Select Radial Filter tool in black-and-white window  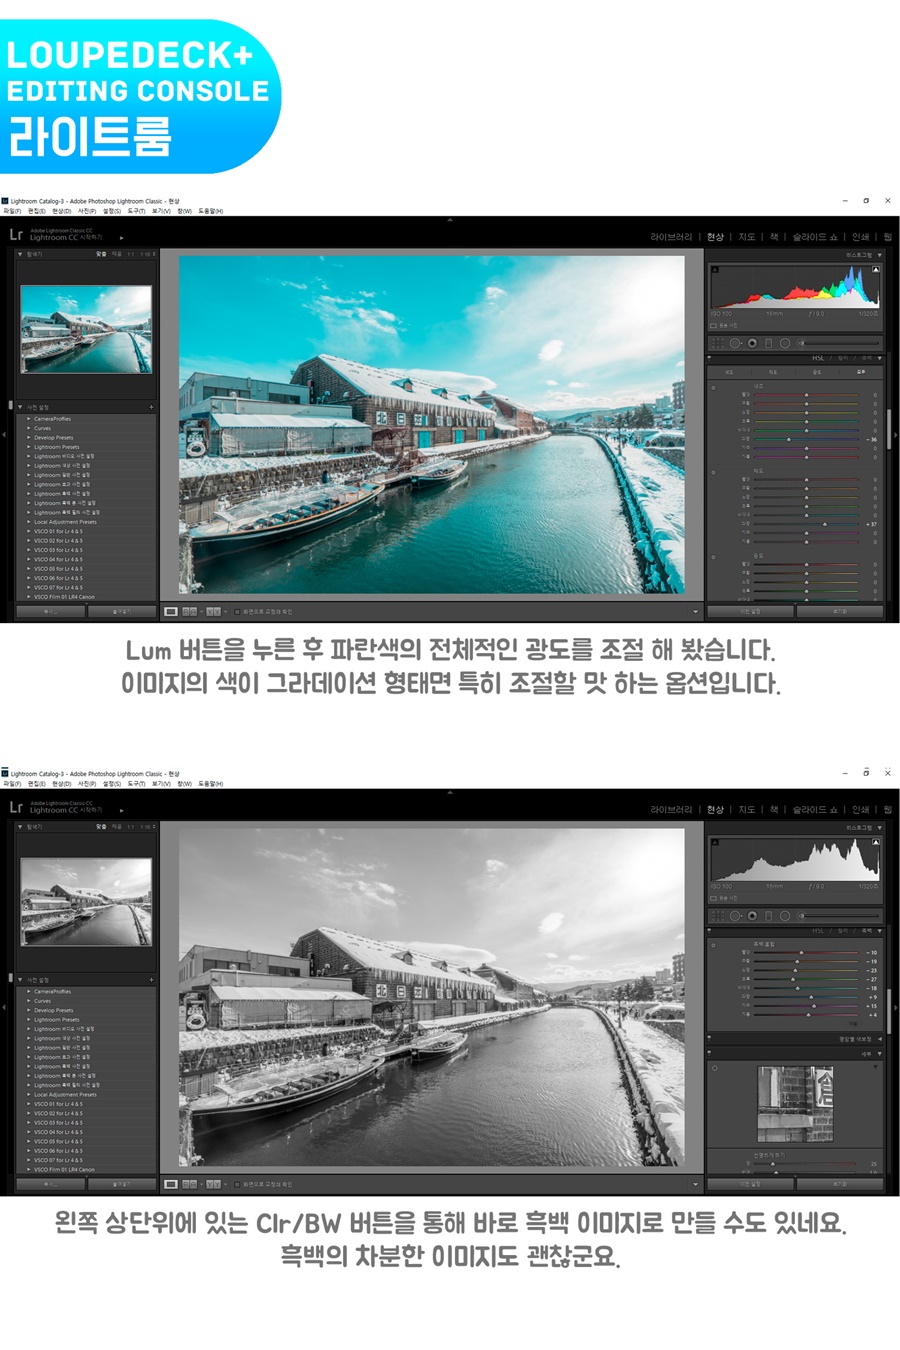pos(785,916)
